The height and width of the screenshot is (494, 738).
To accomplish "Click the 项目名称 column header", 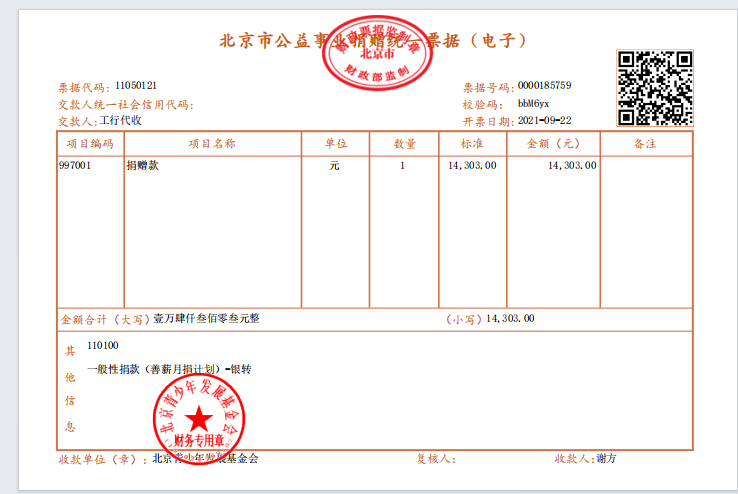I will pos(212,144).
